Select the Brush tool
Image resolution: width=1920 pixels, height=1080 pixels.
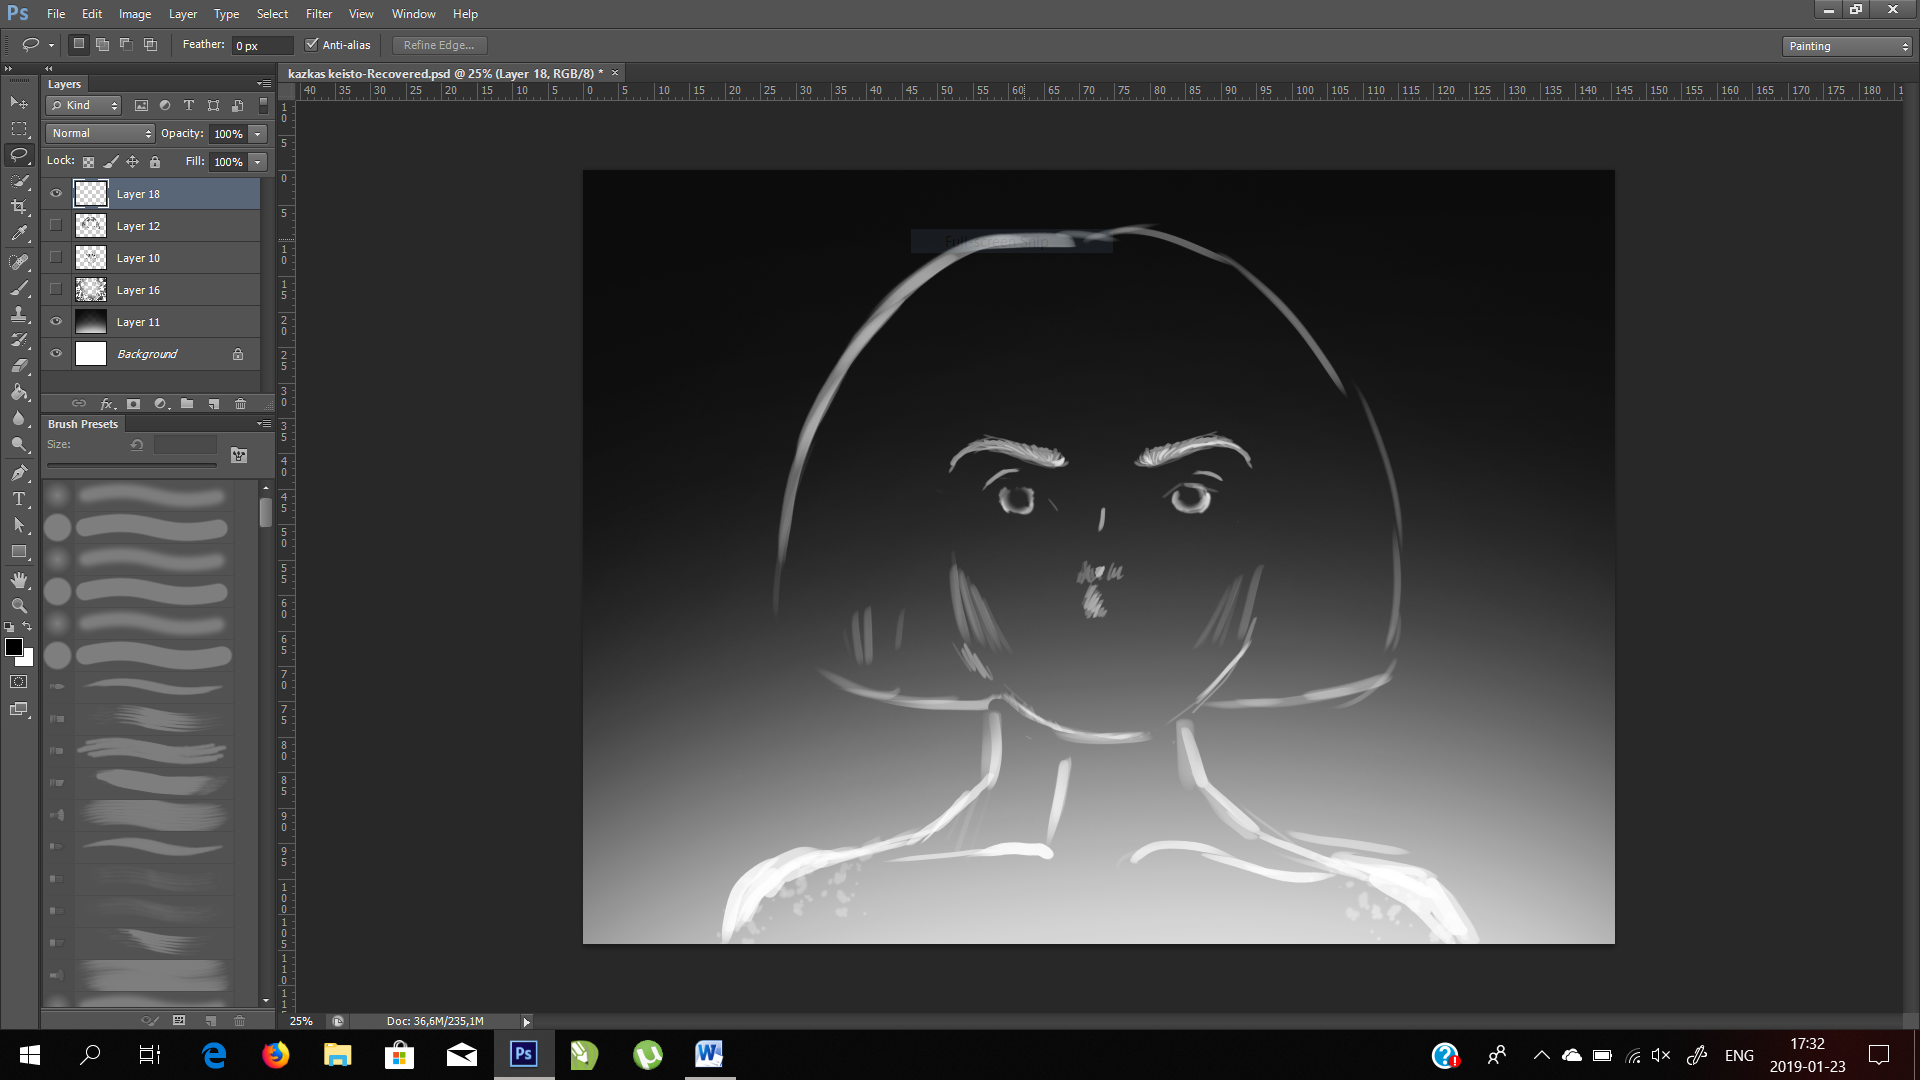click(19, 288)
